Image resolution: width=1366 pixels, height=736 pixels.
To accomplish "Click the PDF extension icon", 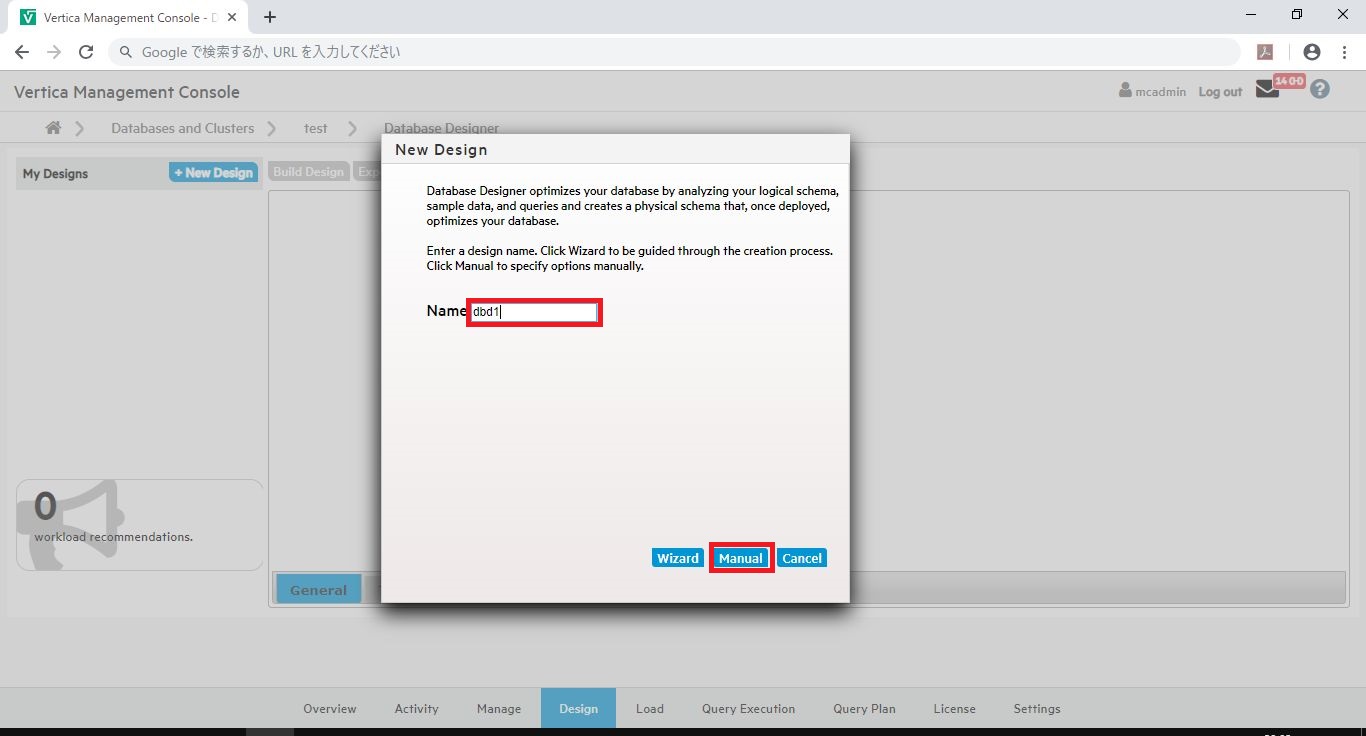I will pos(1265,52).
